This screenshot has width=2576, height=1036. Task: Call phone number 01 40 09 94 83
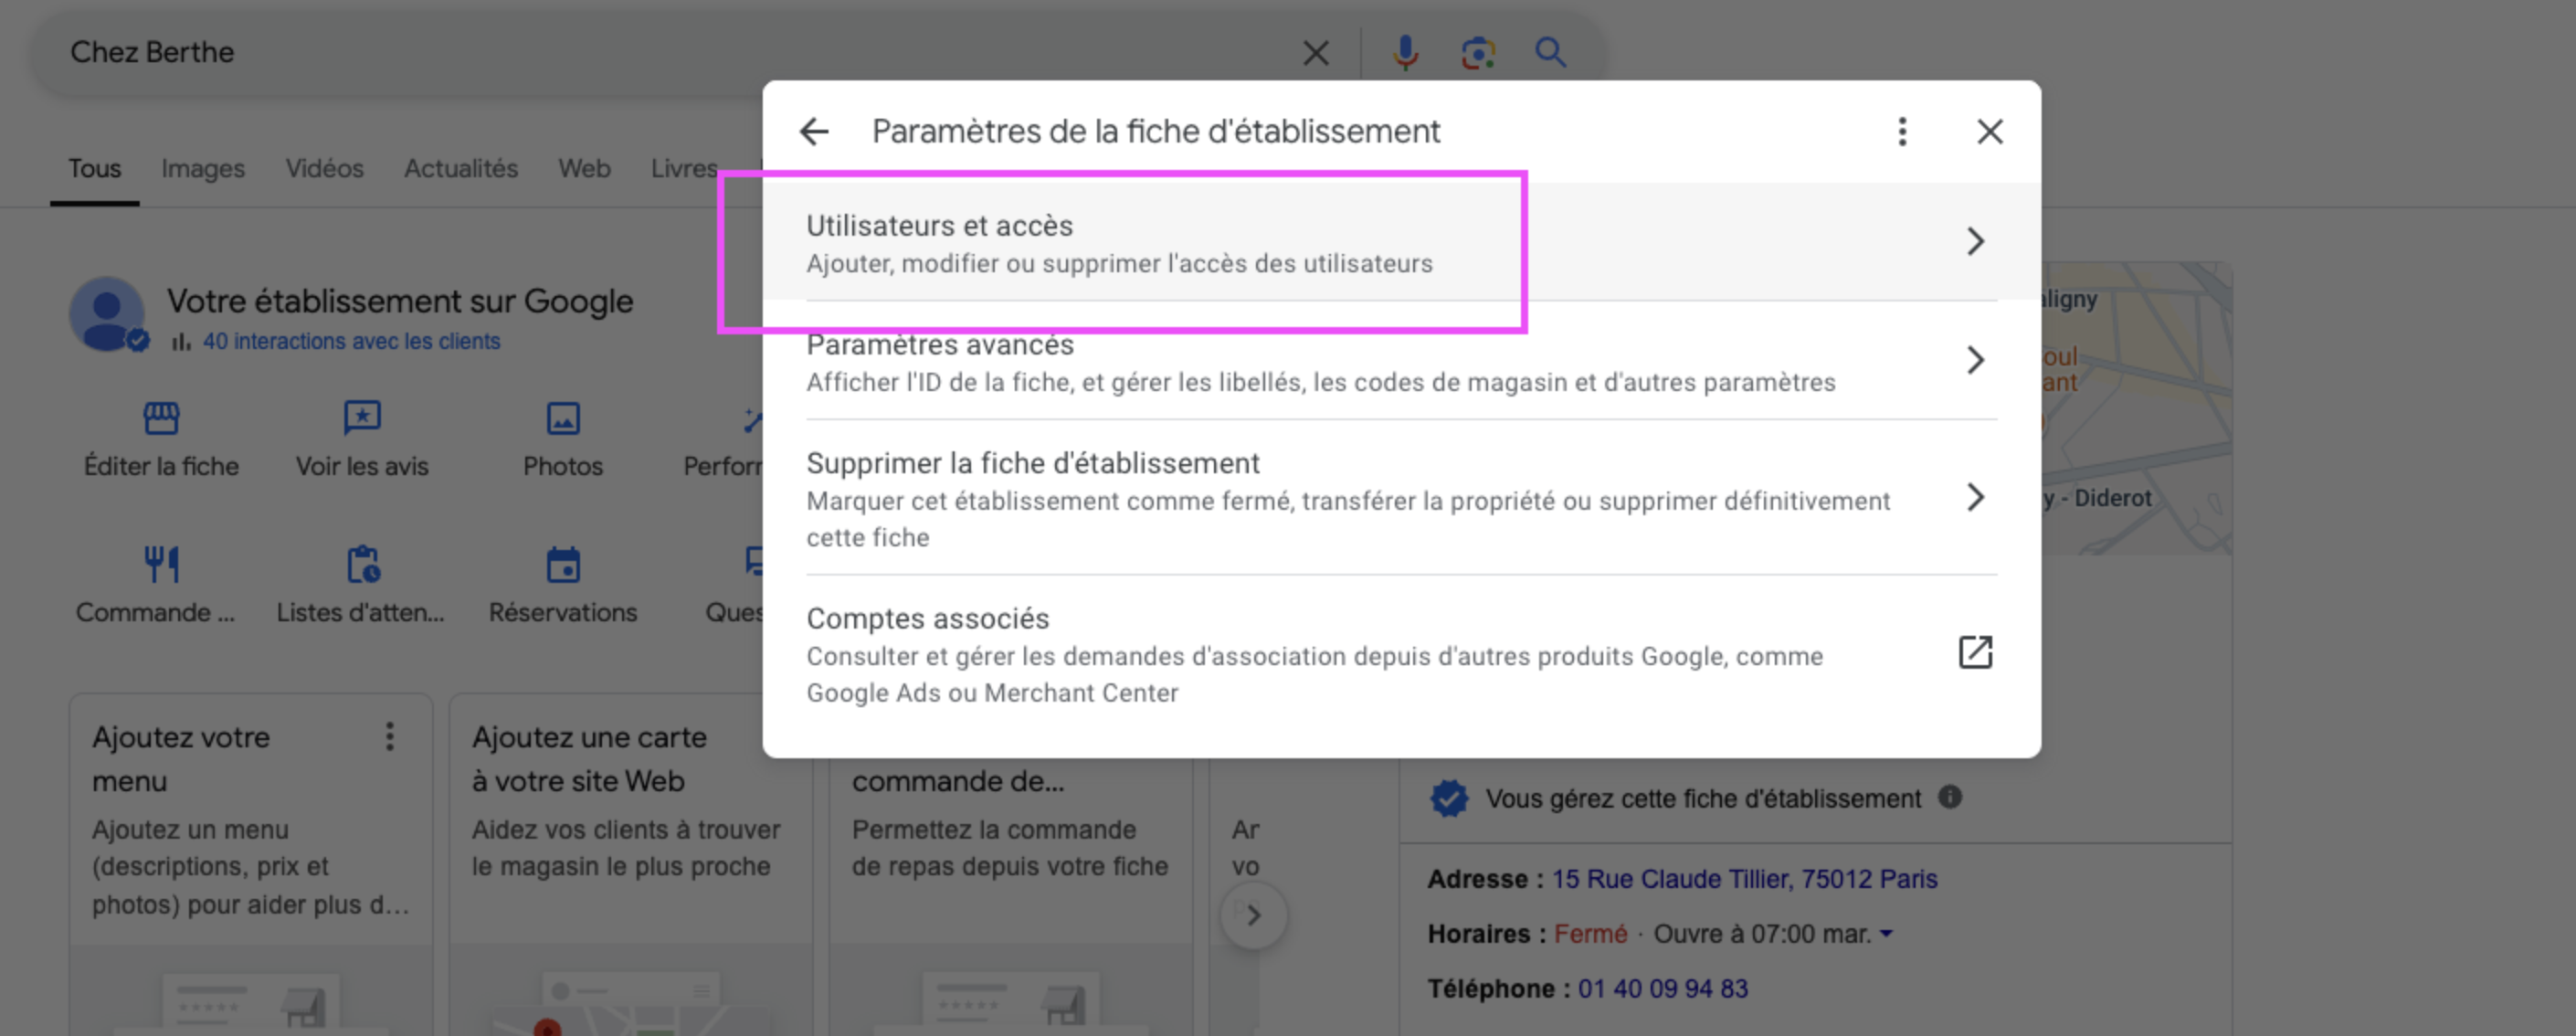point(1662,989)
